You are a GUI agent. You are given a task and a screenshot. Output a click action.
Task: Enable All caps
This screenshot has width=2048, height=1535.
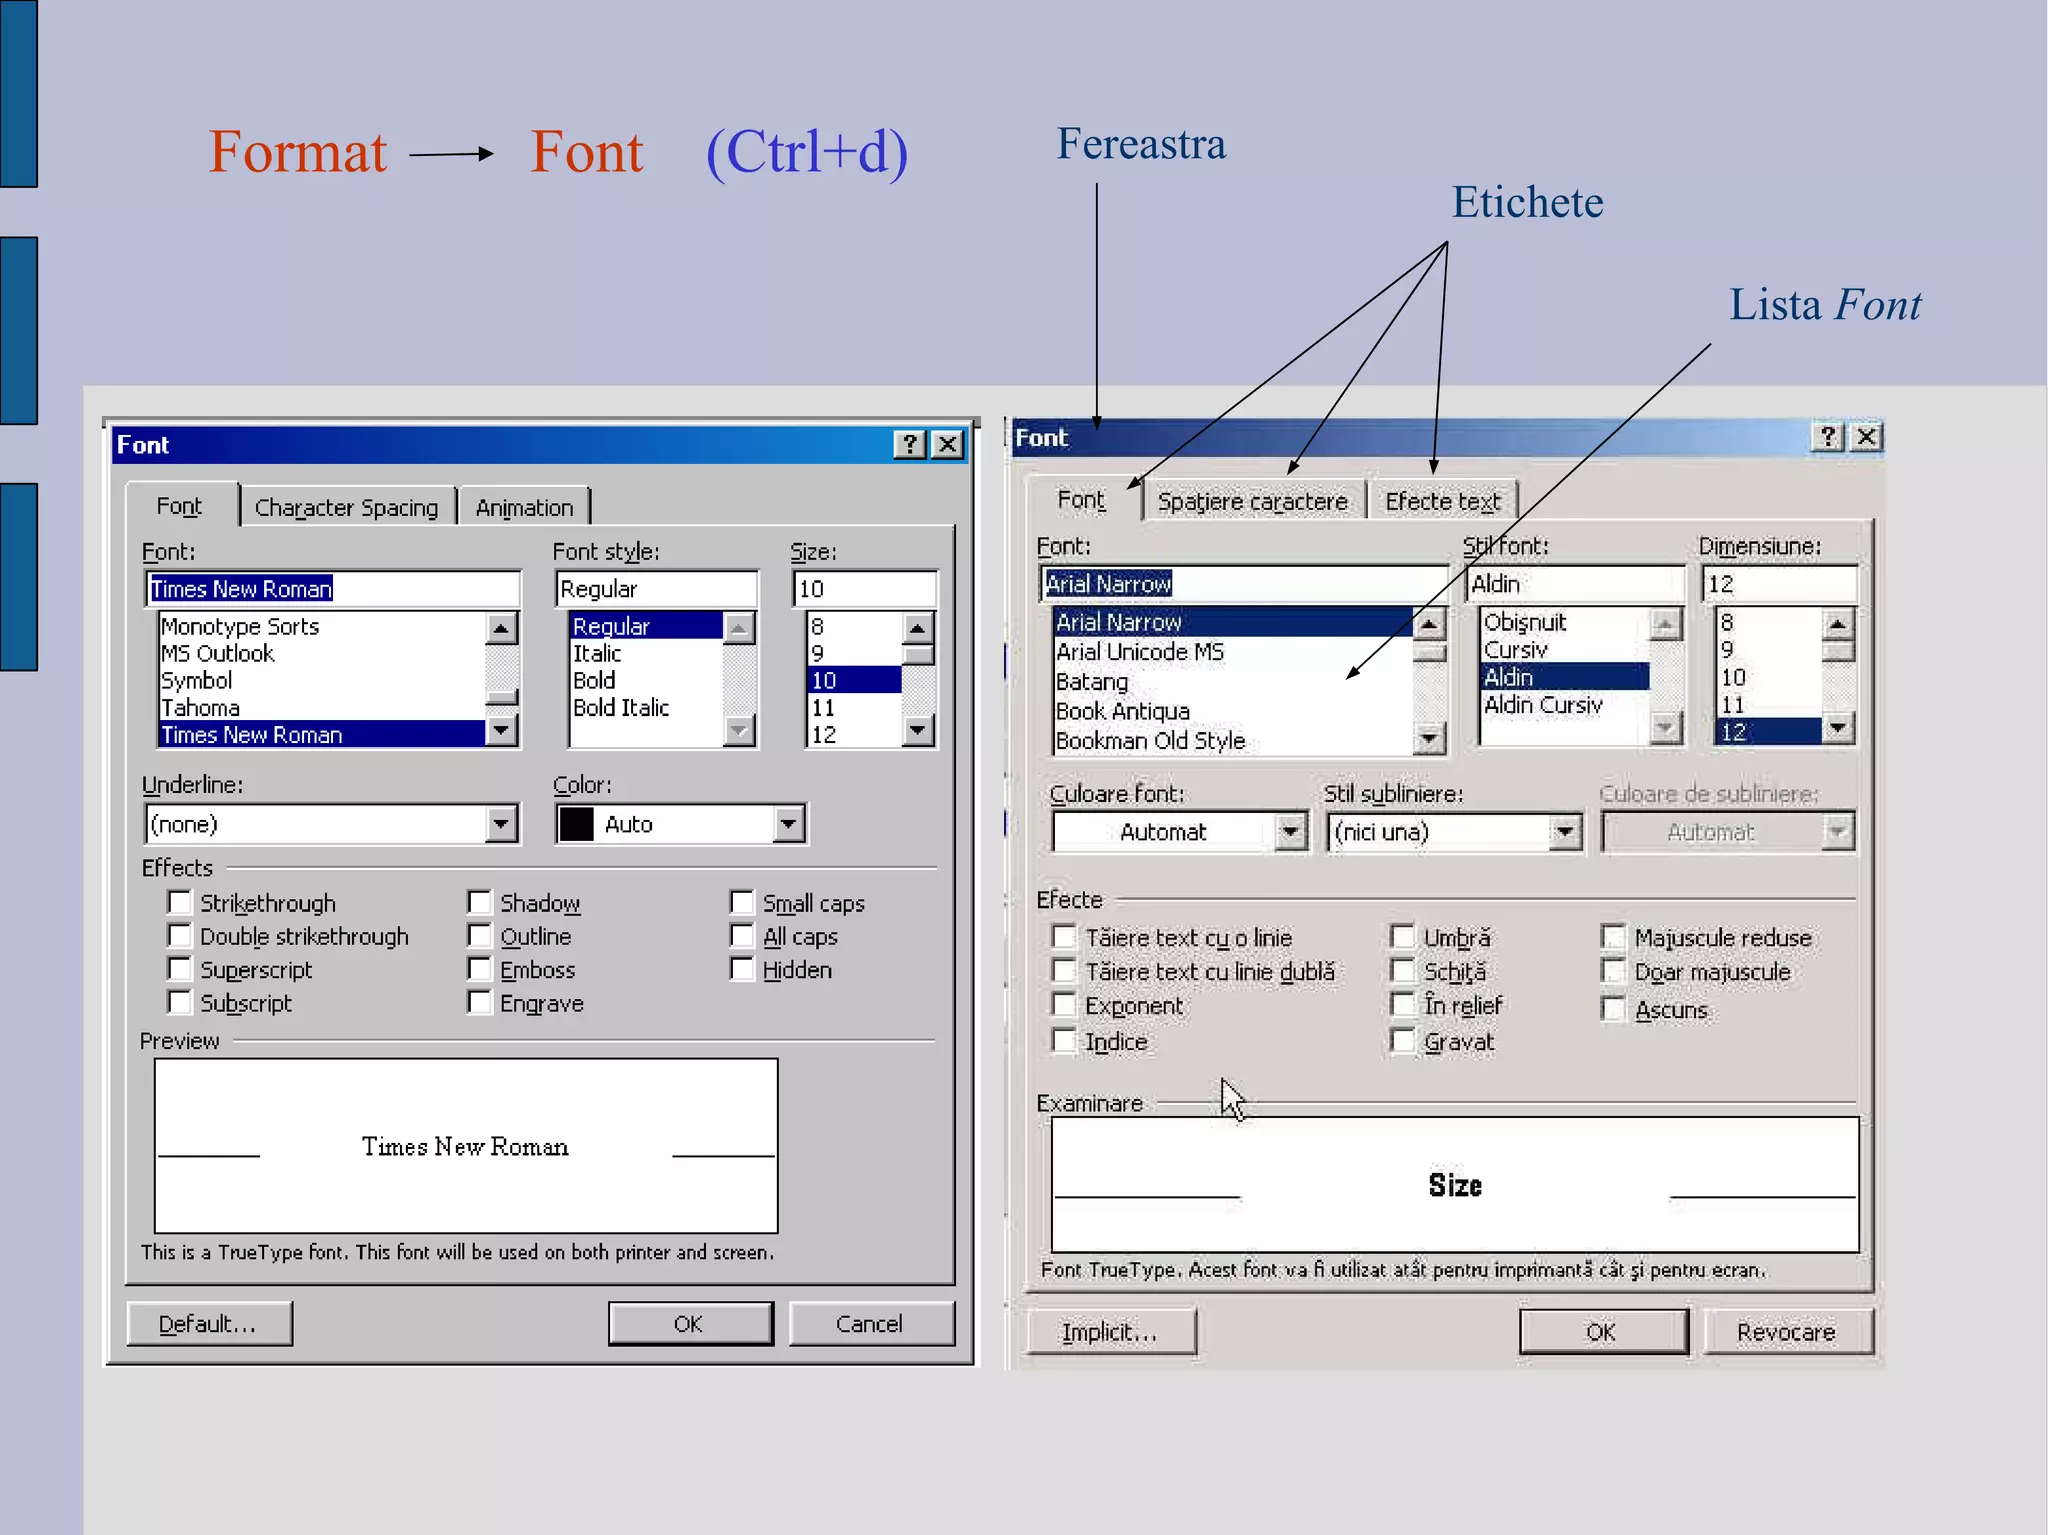coord(741,935)
